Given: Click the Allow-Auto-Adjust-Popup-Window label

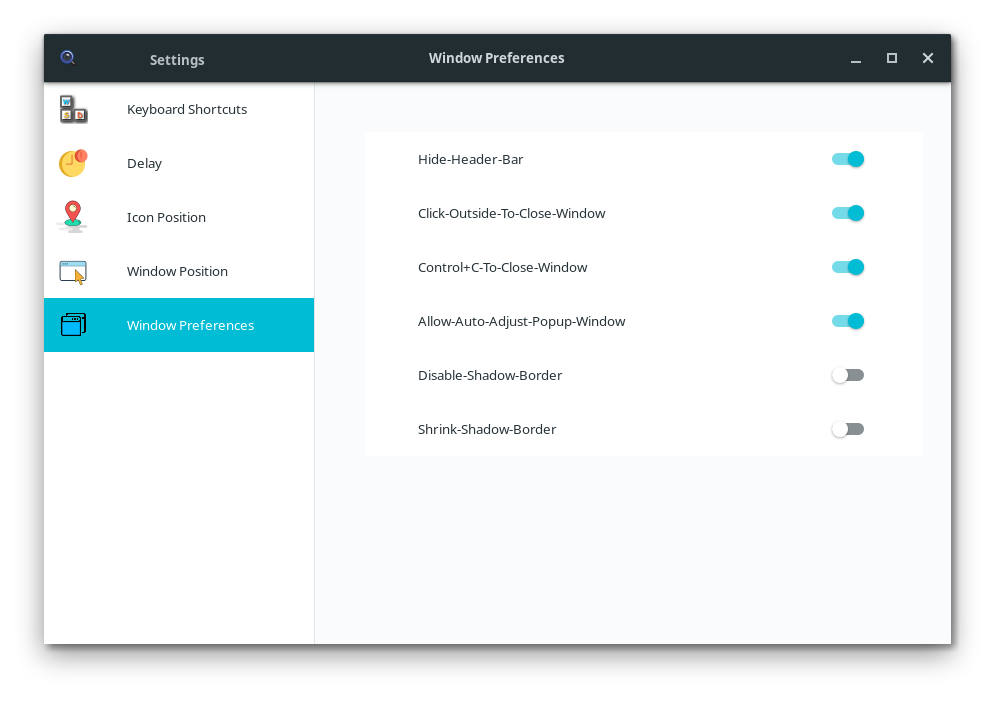Looking at the screenshot, I should click(521, 322).
